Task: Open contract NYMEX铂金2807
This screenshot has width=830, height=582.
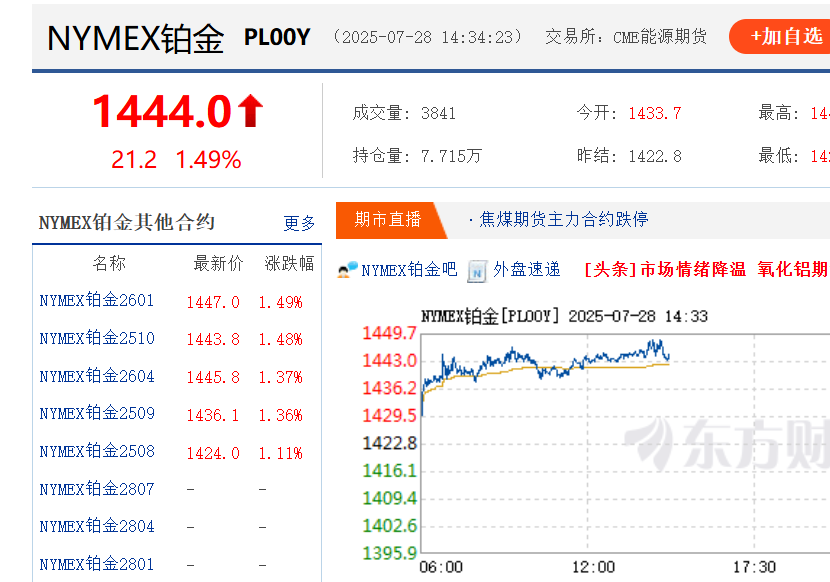Action: point(97,489)
